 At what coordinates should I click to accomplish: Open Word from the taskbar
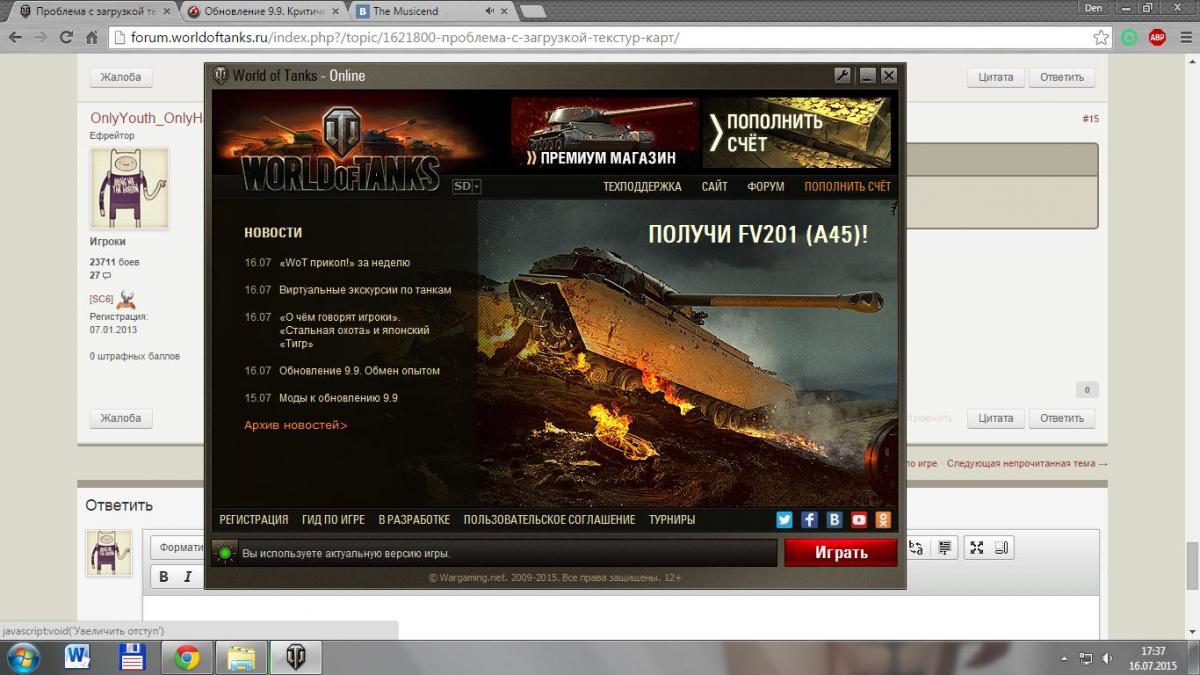[77, 657]
